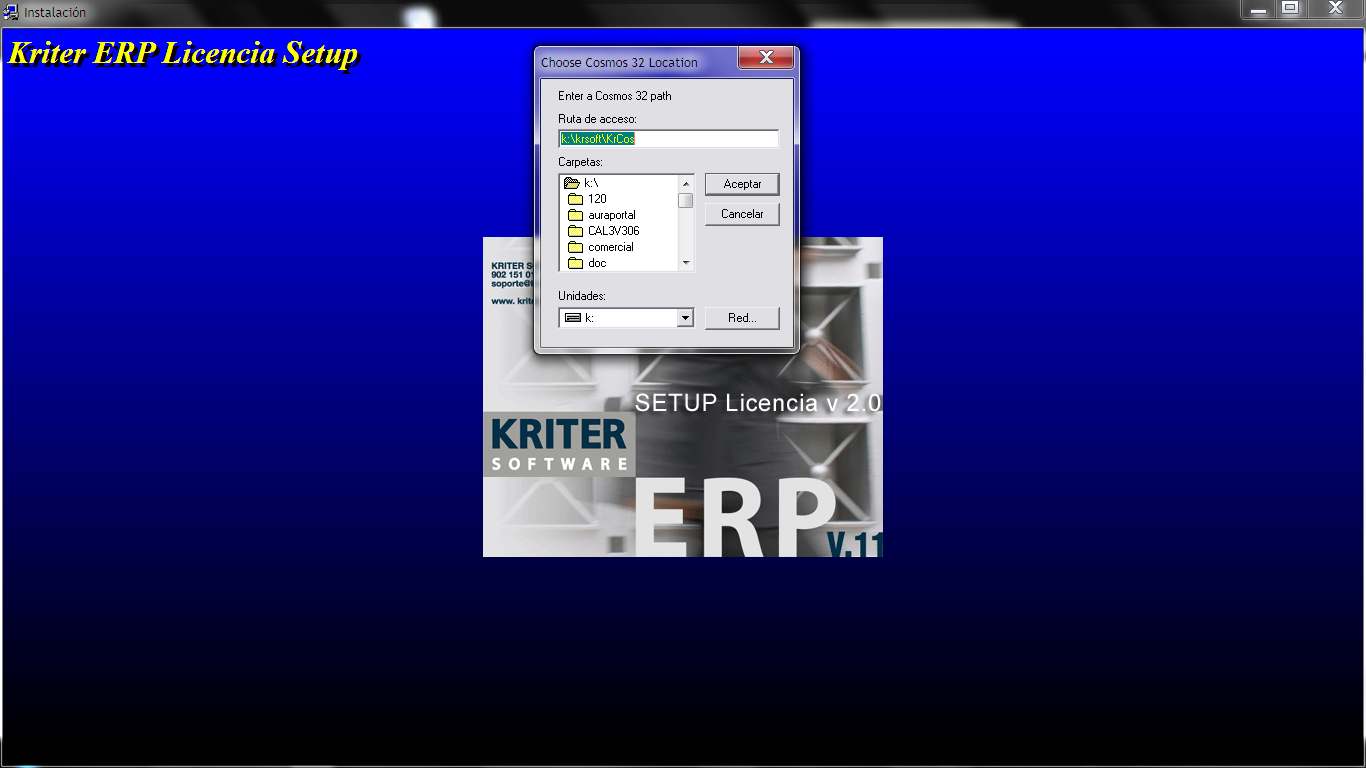
Task: Click the 'Choose Cosmos 32 Location' title bar
Action: [636, 62]
